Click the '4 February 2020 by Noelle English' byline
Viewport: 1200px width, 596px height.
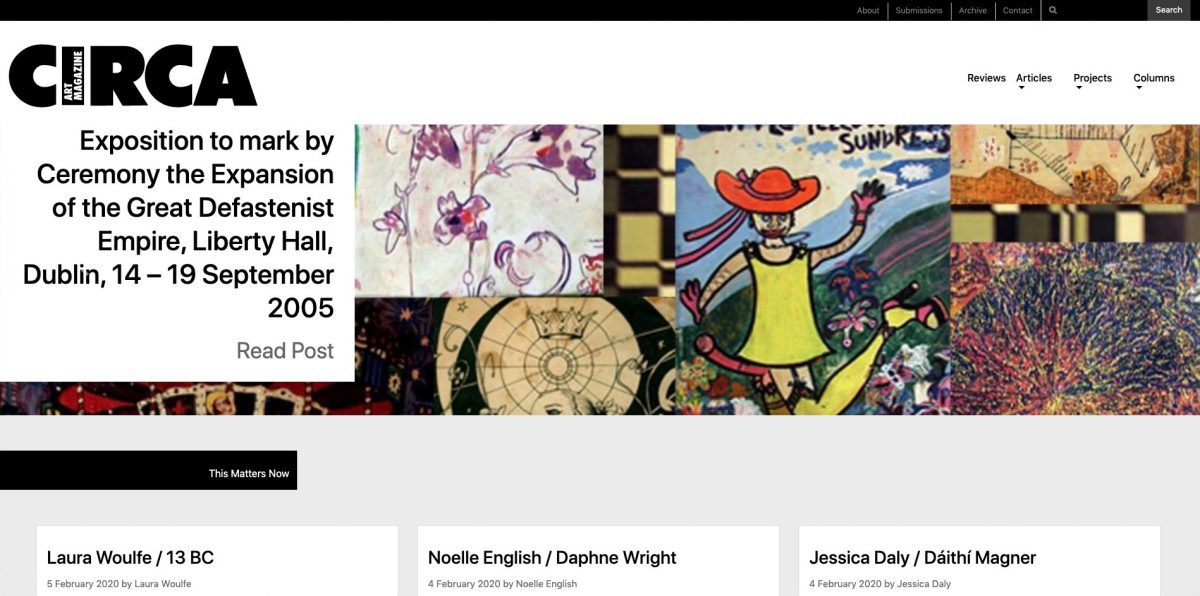[502, 584]
